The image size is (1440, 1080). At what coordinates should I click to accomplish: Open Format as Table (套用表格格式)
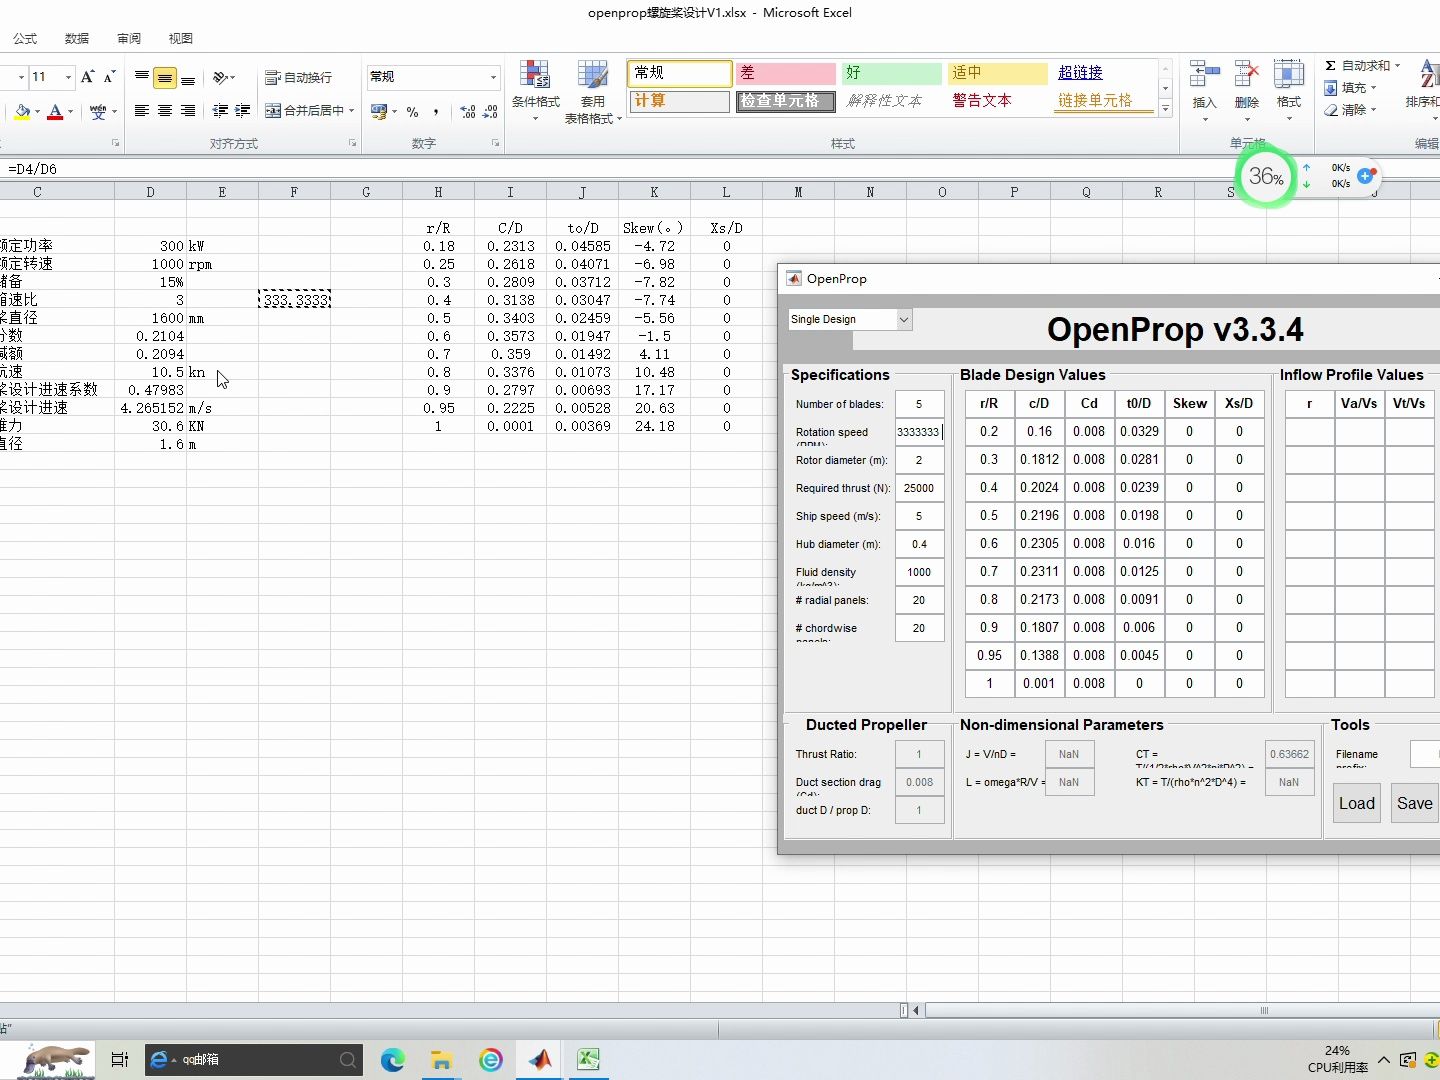[x=592, y=91]
